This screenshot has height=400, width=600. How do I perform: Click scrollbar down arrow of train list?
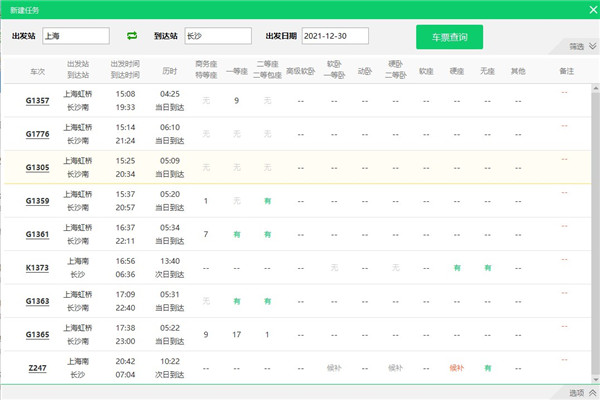(594, 379)
